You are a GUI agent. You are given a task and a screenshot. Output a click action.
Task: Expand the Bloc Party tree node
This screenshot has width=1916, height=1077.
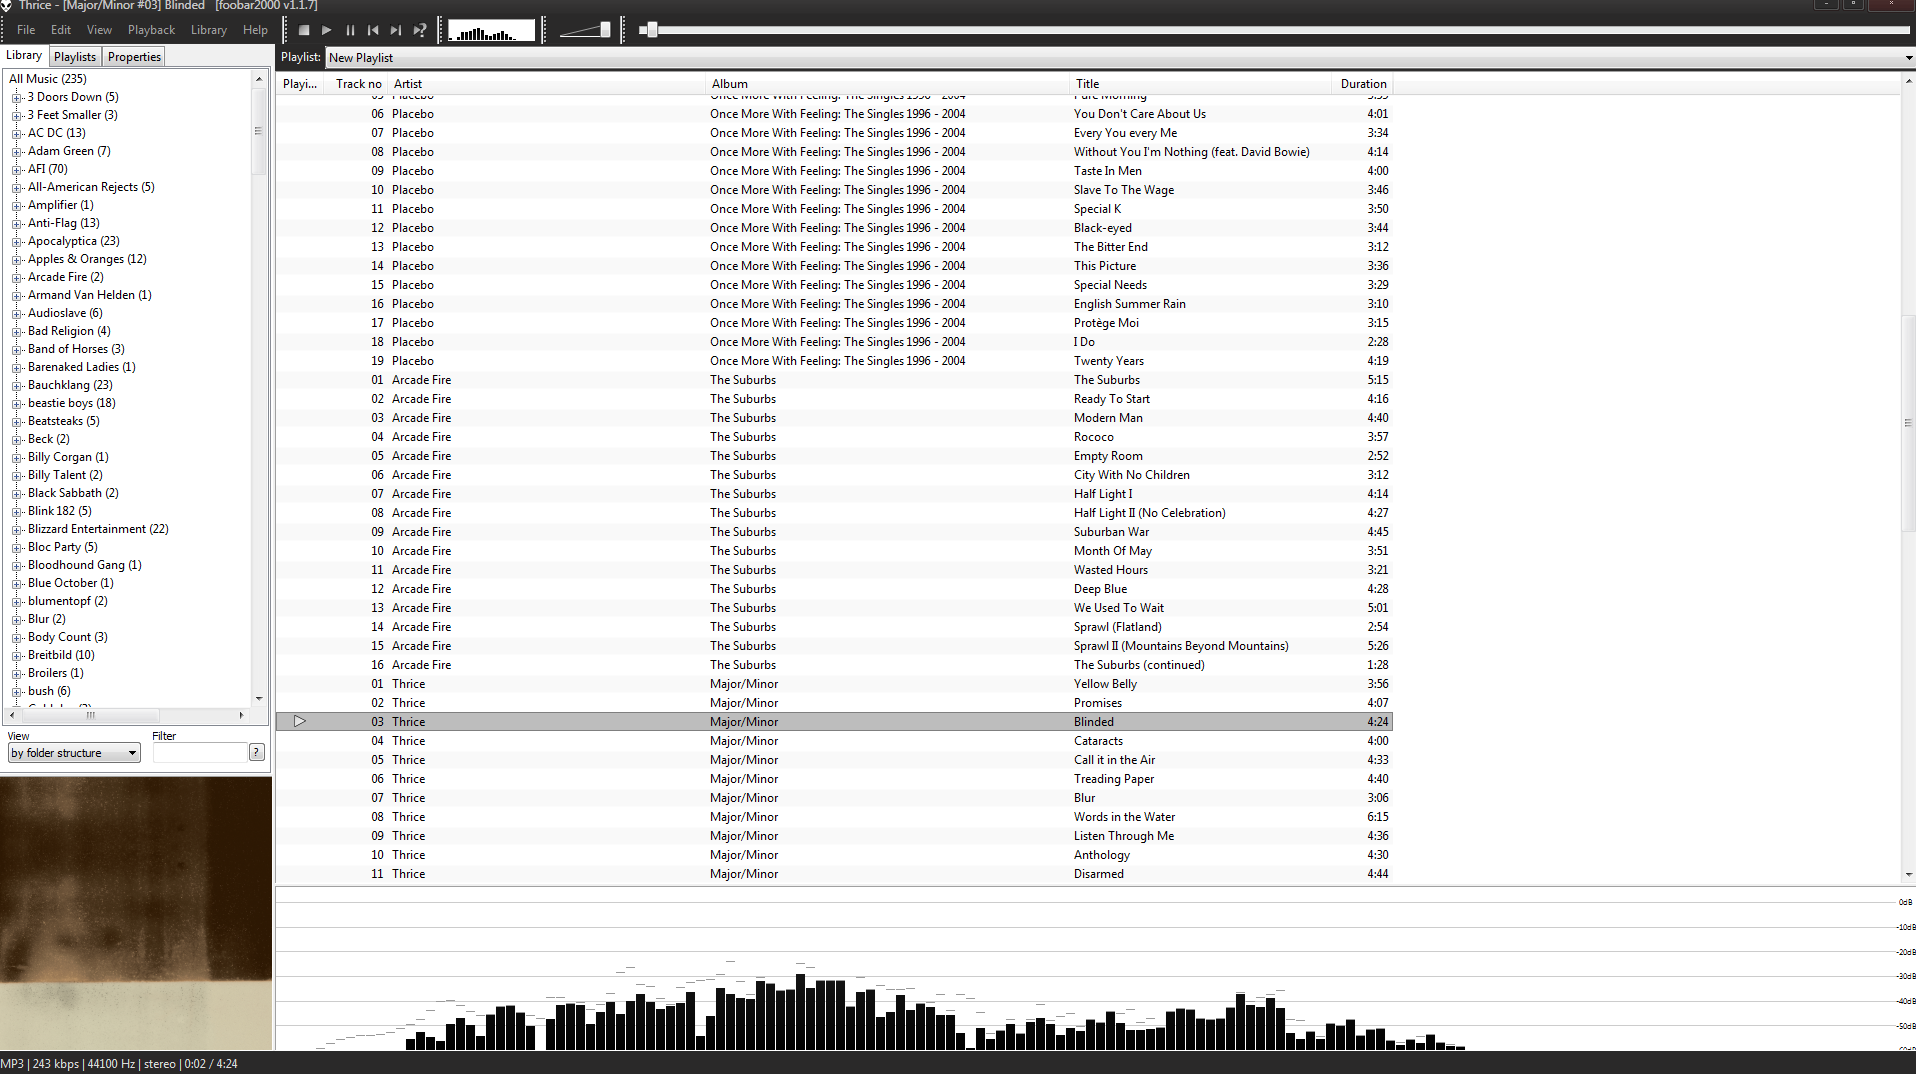(16, 548)
